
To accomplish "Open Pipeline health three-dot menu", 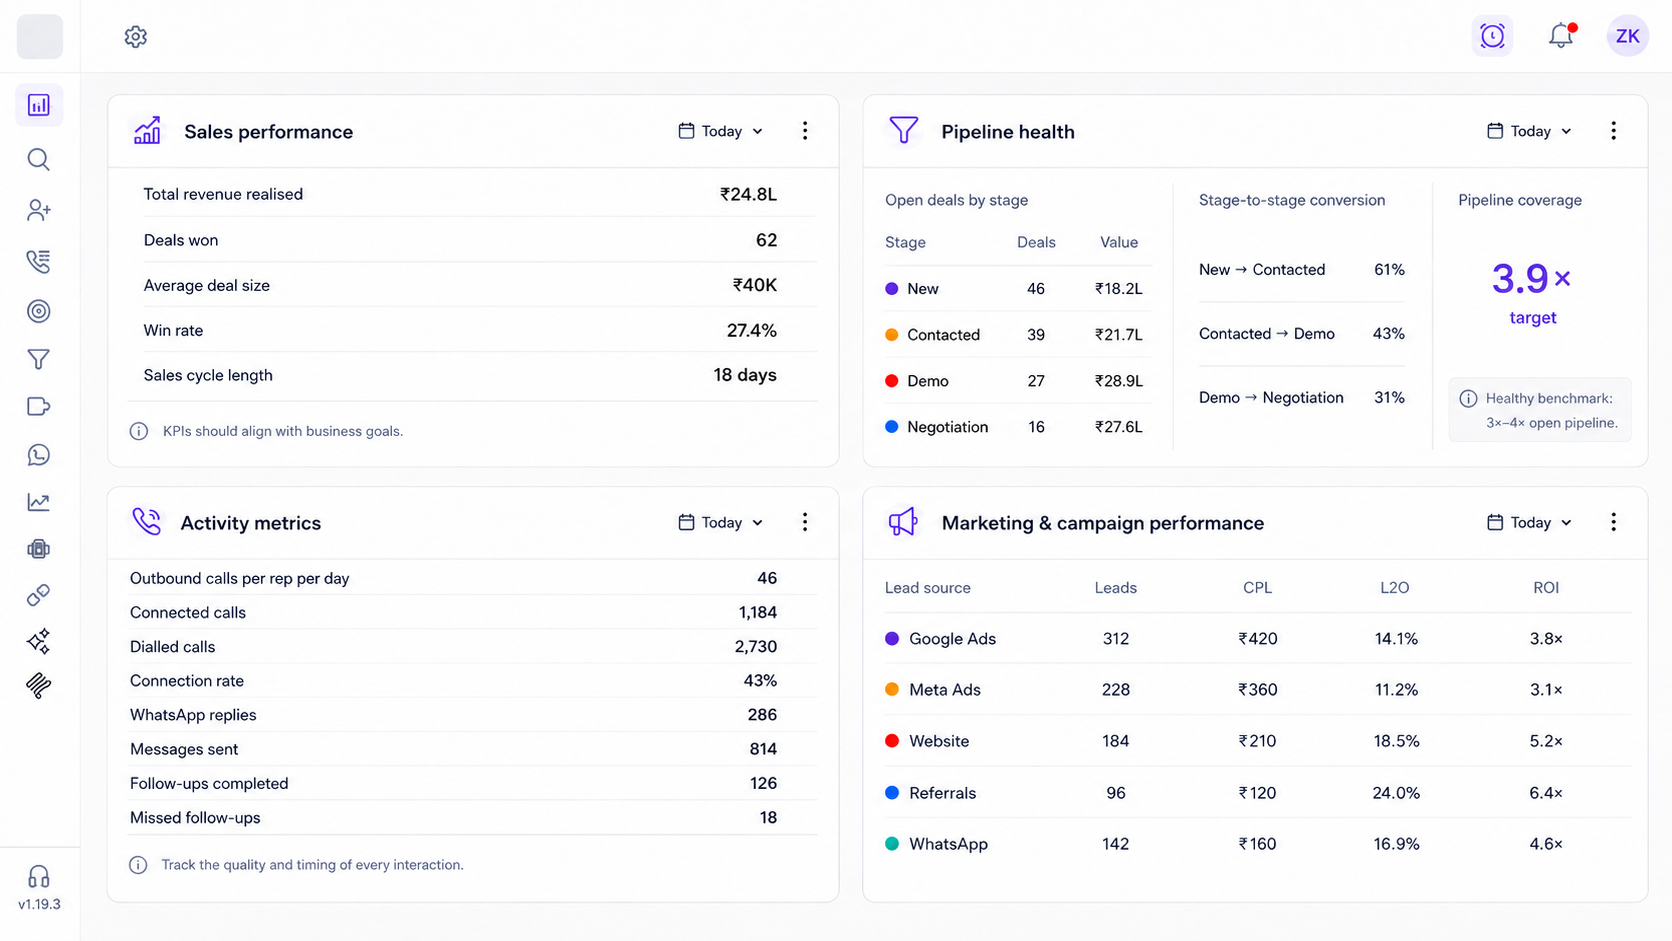I will [1613, 131].
